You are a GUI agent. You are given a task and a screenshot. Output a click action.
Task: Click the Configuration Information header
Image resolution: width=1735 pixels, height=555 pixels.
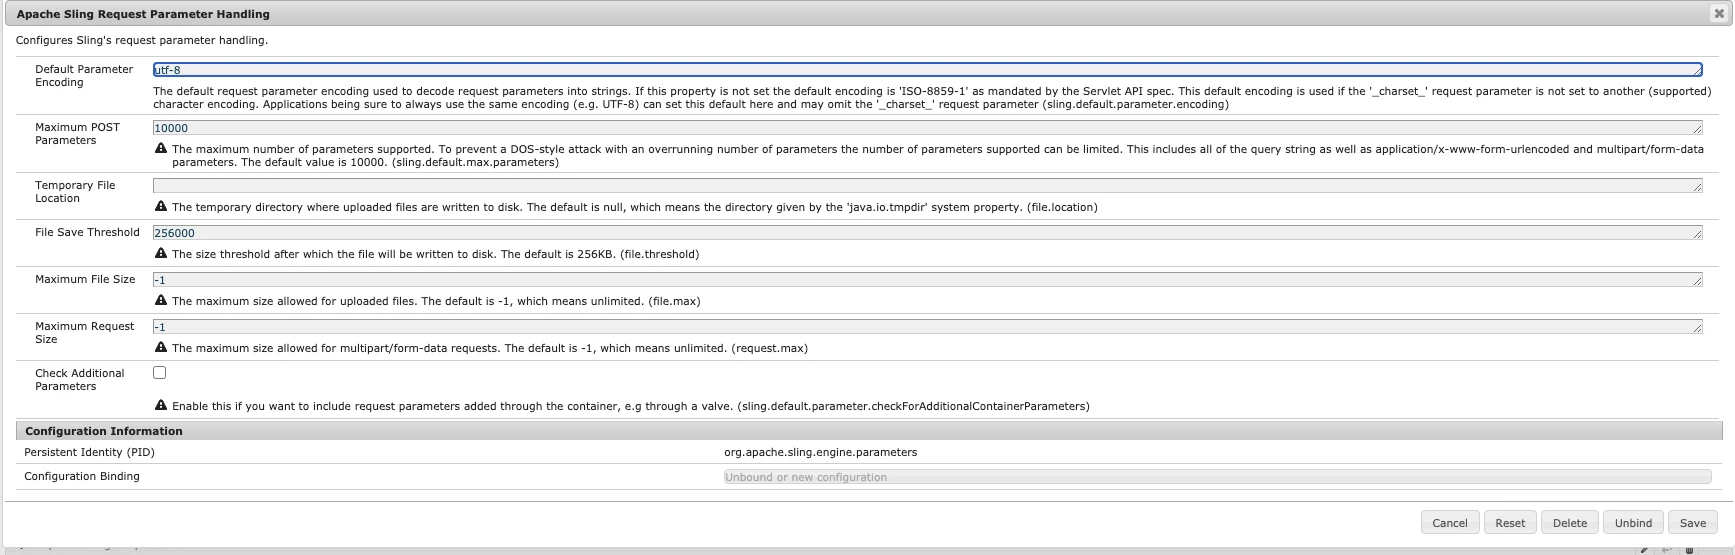869,431
